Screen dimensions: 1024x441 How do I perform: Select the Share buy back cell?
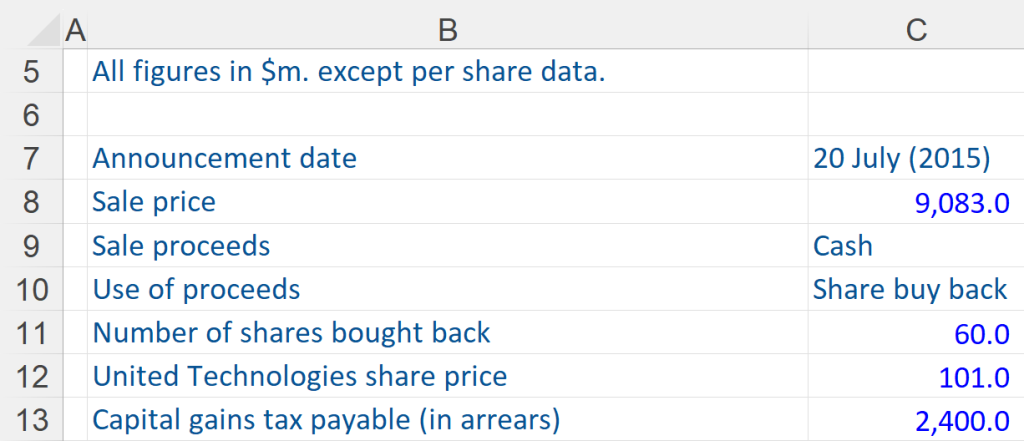(x=910, y=290)
